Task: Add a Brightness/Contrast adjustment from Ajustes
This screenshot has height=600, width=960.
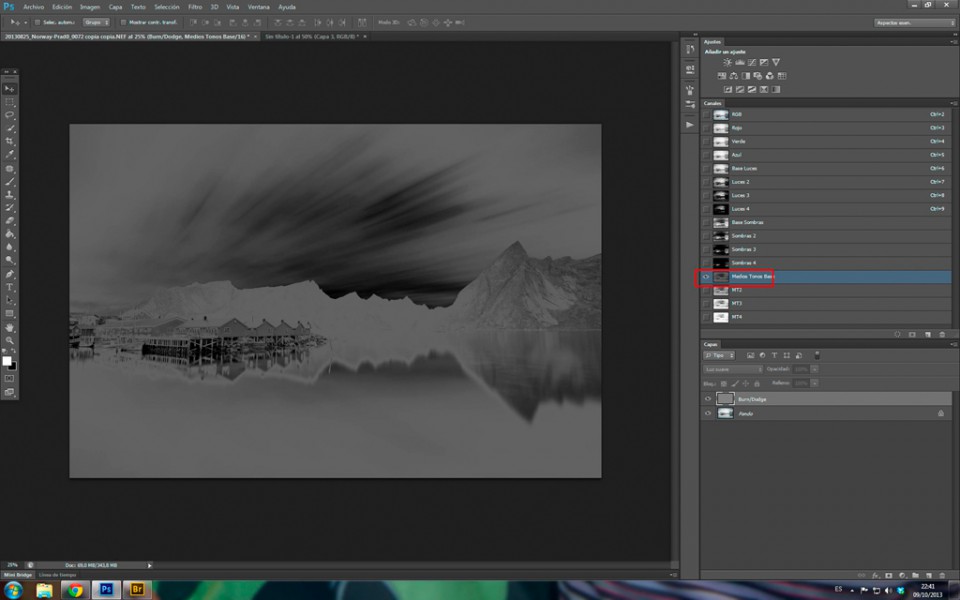Action: tap(727, 62)
